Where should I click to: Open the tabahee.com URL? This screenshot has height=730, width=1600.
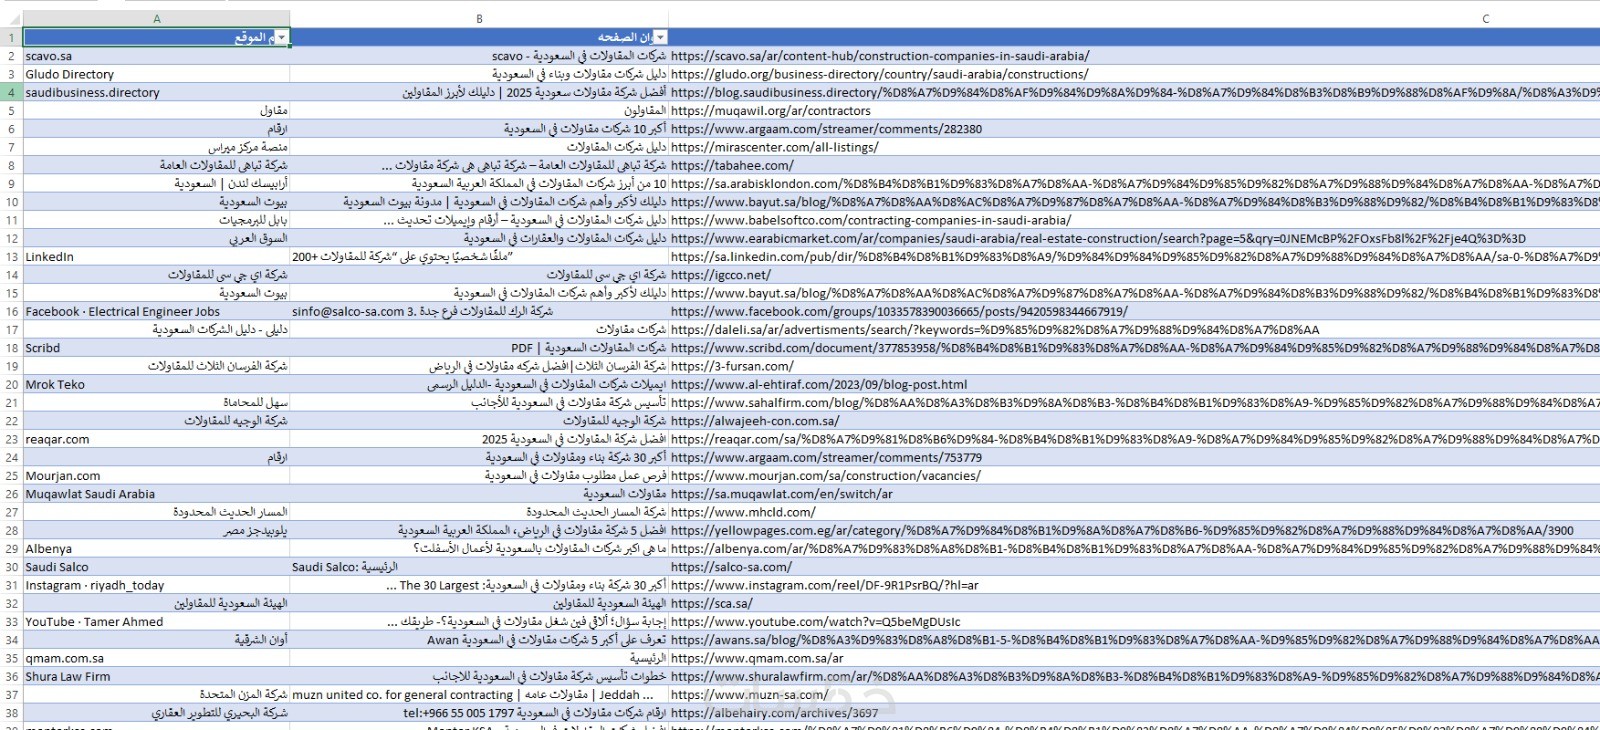pos(732,166)
